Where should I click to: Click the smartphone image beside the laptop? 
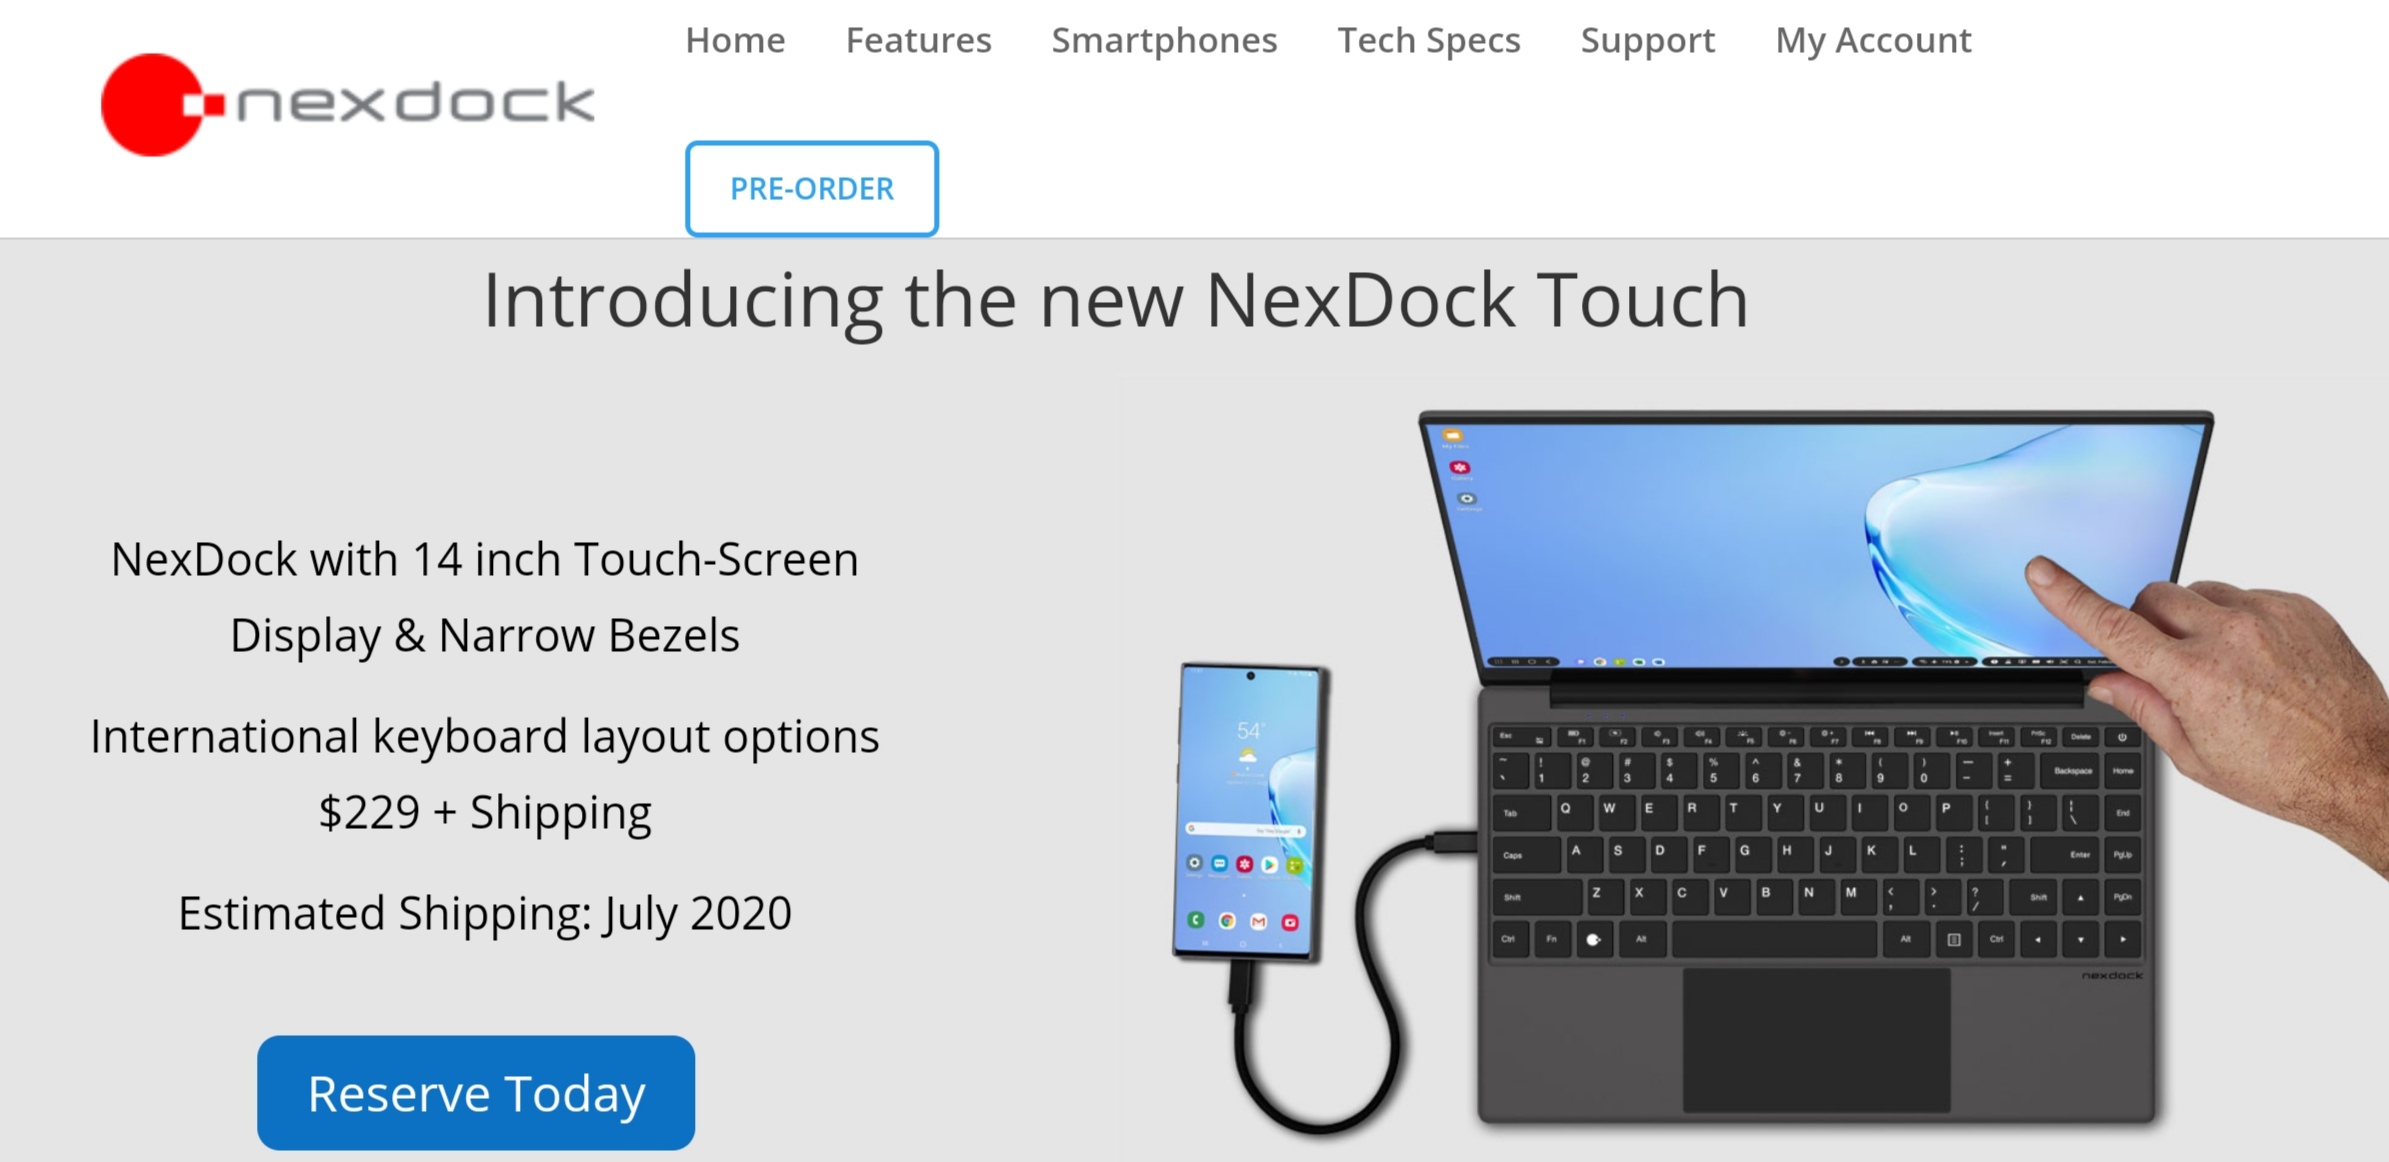click(1250, 812)
